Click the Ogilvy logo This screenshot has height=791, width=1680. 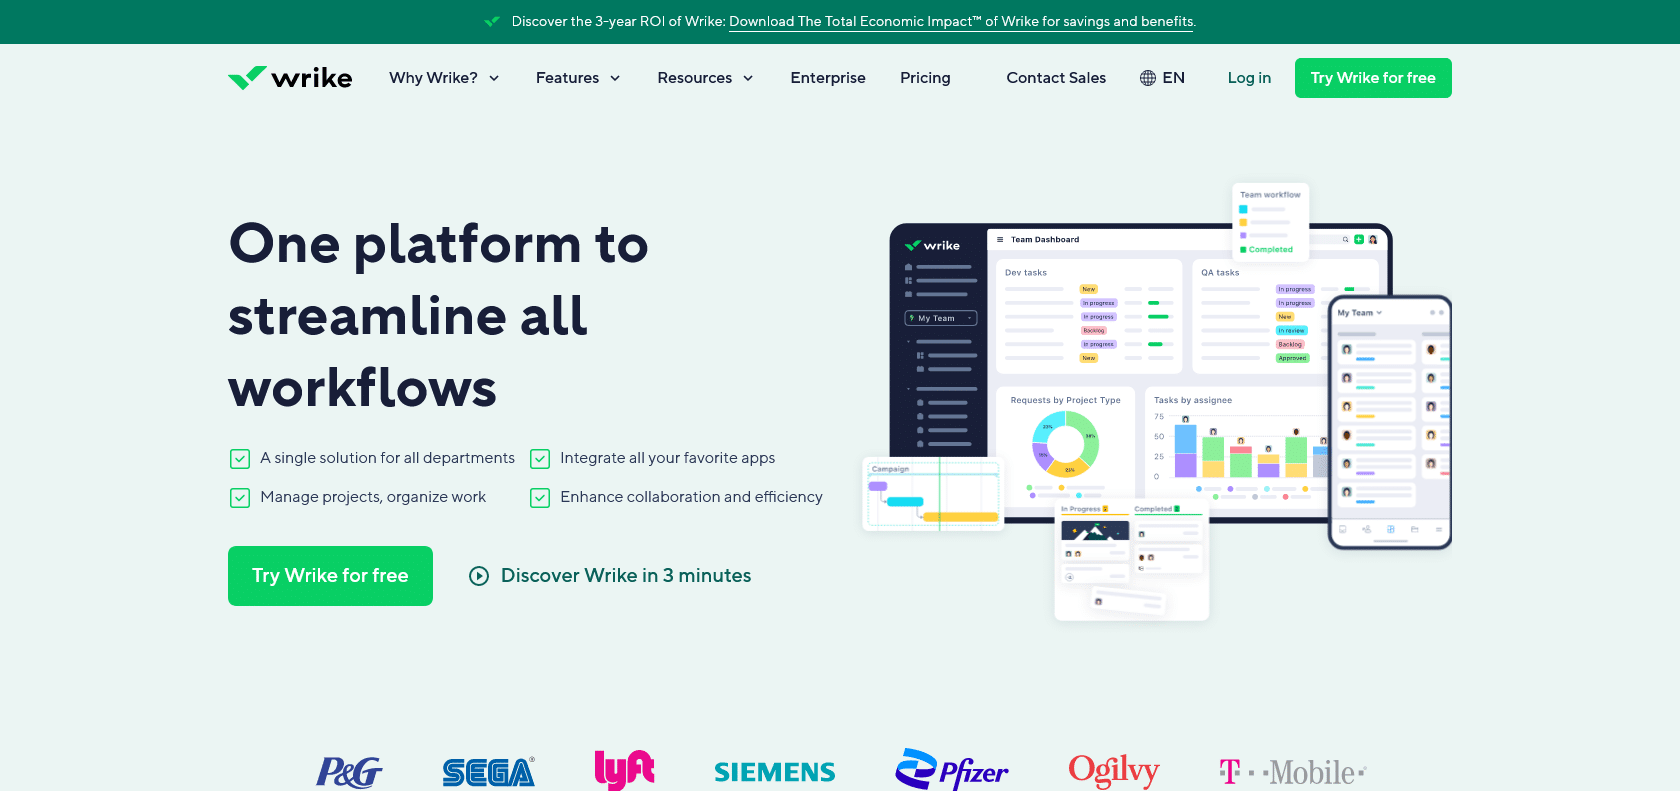1114,771
